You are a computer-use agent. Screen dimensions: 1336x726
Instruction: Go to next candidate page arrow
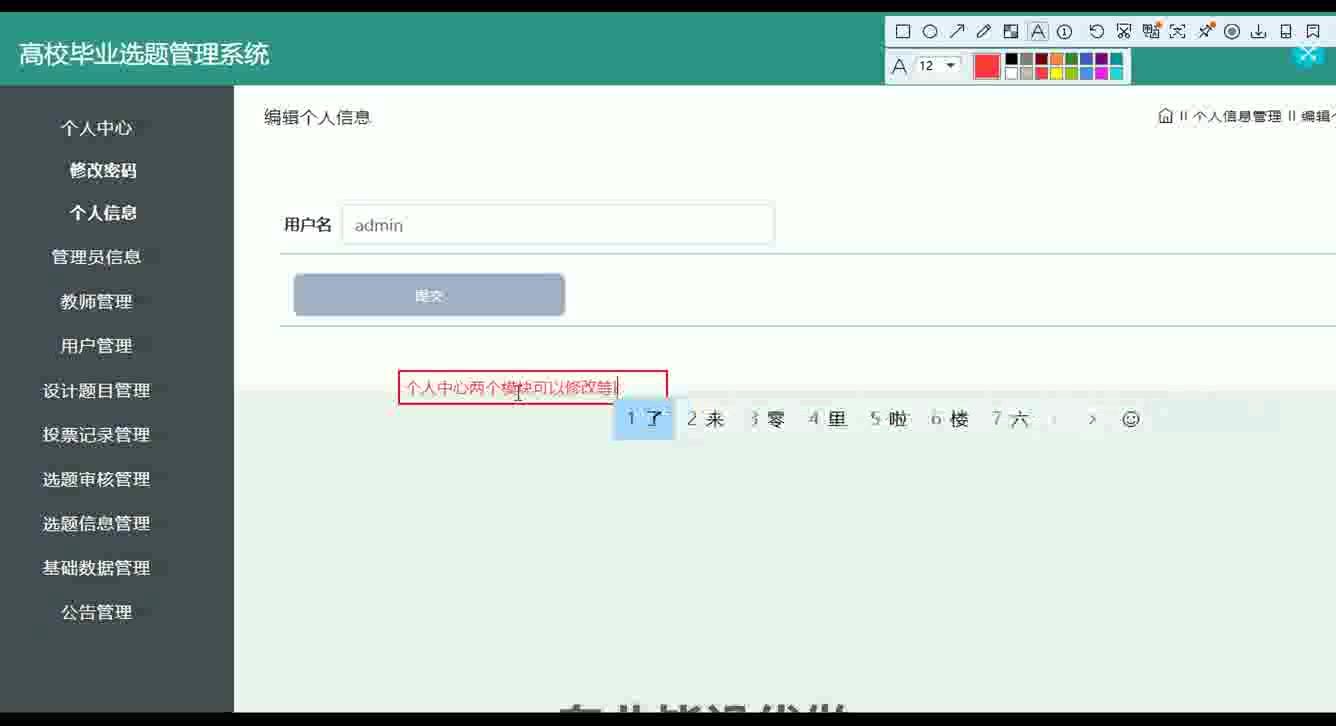1092,419
